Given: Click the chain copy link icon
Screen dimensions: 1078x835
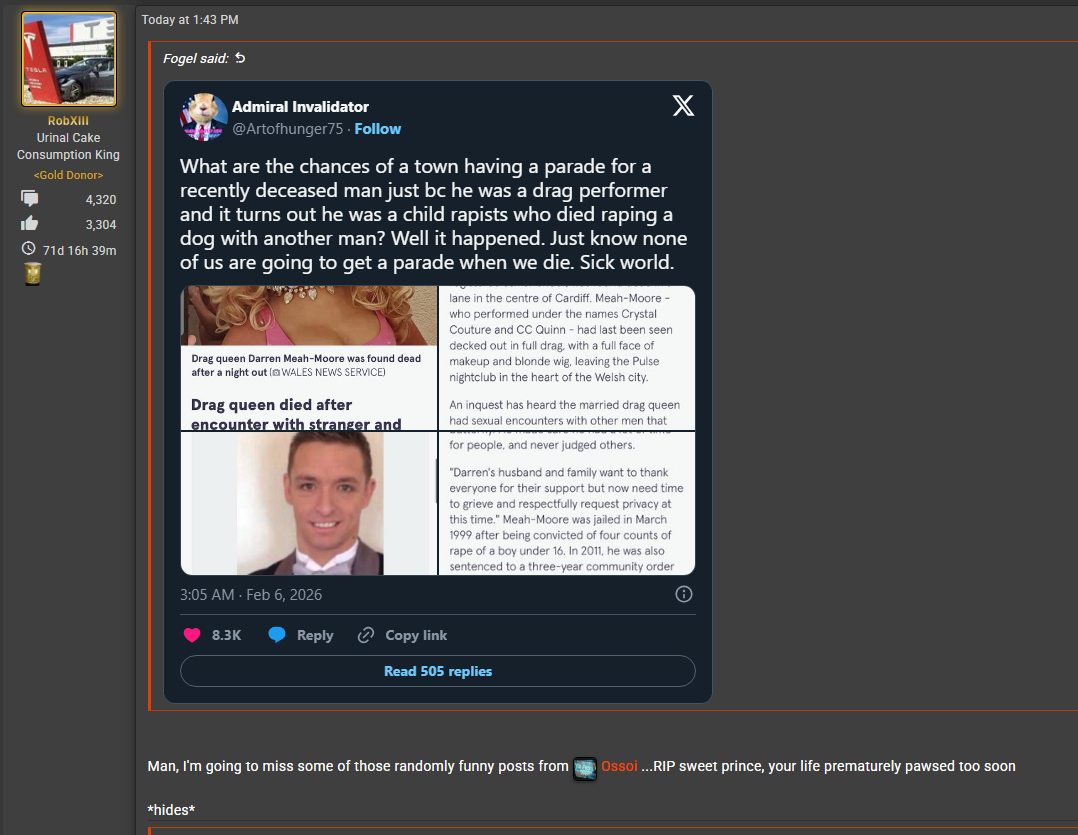Looking at the screenshot, I should click(366, 635).
